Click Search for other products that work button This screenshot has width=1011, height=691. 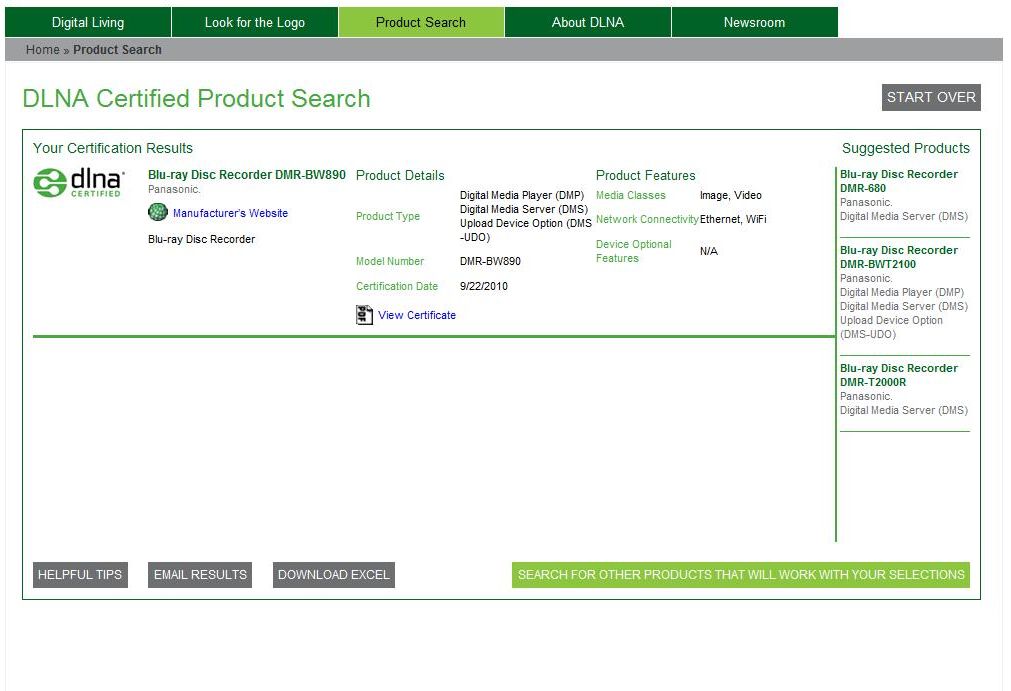[x=741, y=575]
